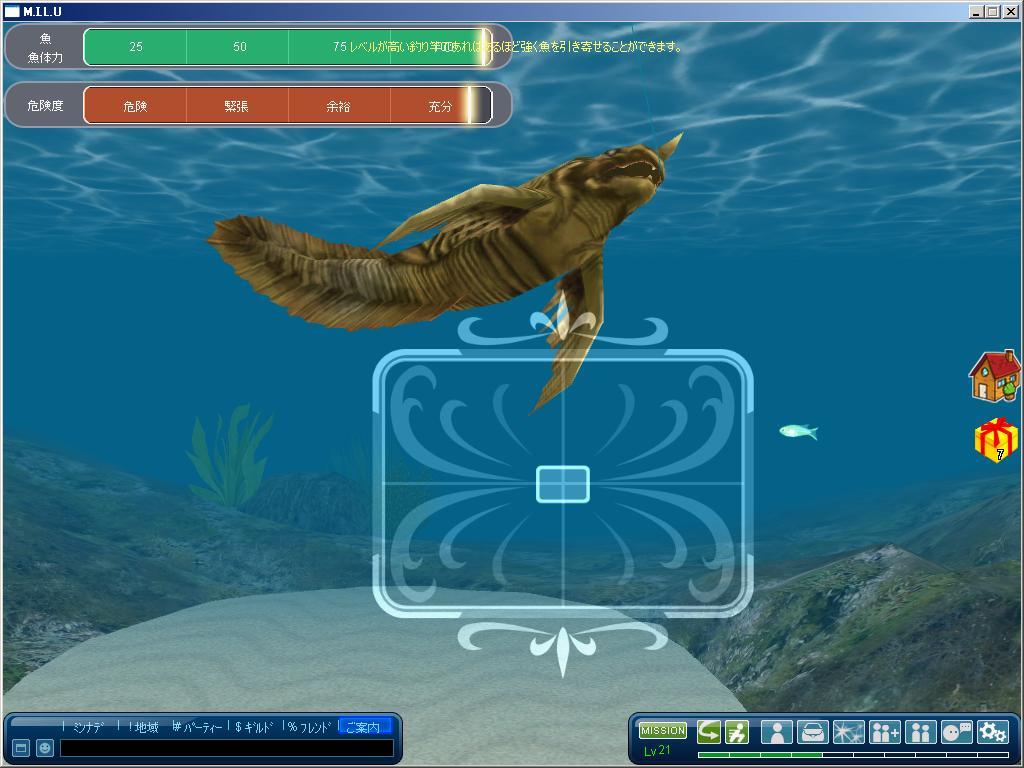Screen dimensions: 1024x768
Task: Open the MISSION panel
Action: pos(662,731)
